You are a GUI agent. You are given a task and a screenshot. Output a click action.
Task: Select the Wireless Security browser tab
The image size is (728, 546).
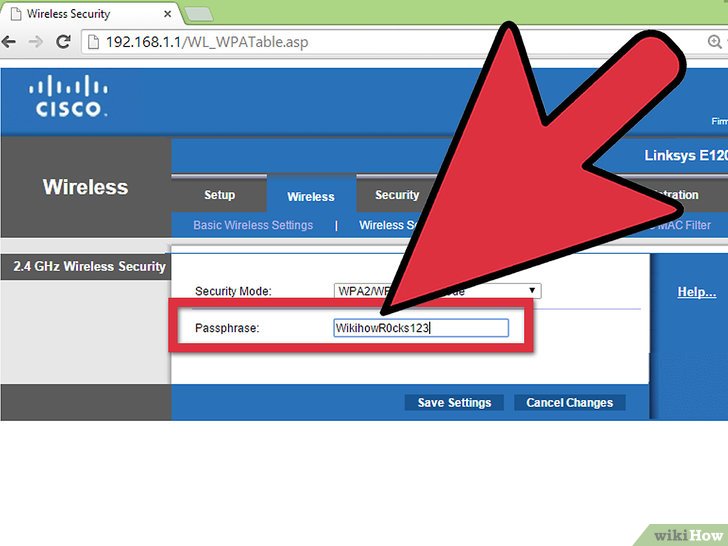(91, 14)
